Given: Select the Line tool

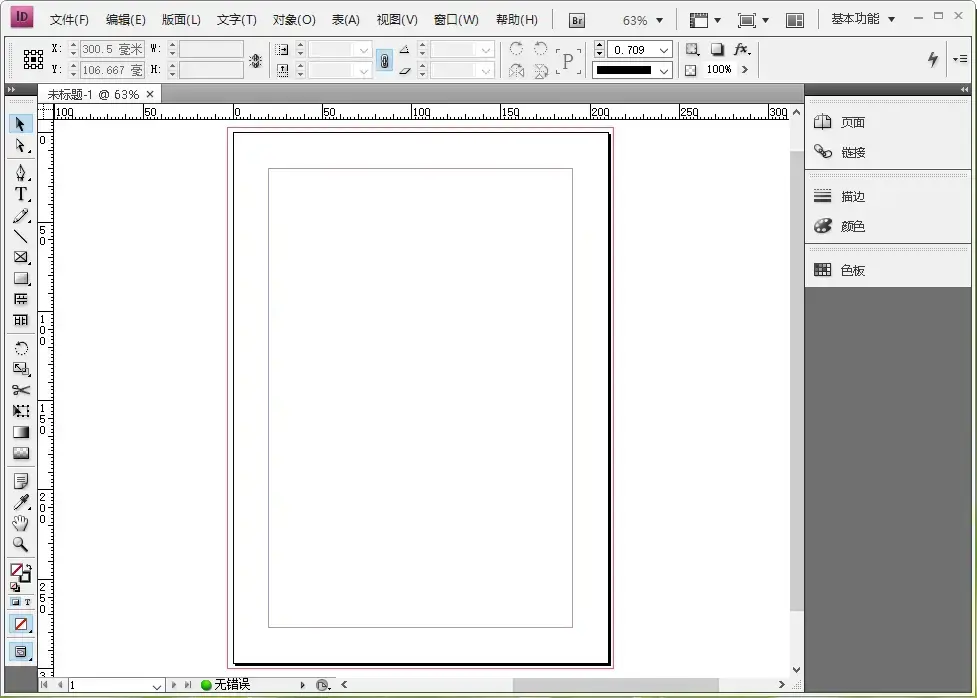Looking at the screenshot, I should click(21, 236).
